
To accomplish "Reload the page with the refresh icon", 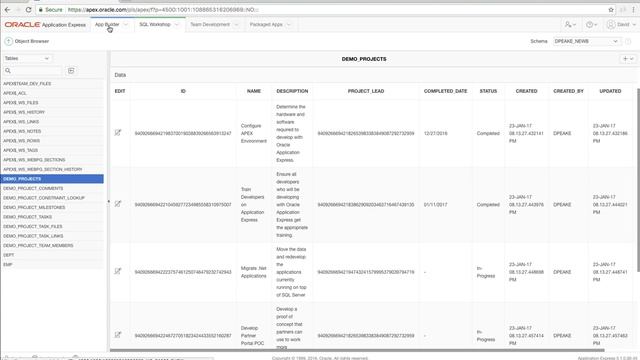I will click(x=28, y=9).
